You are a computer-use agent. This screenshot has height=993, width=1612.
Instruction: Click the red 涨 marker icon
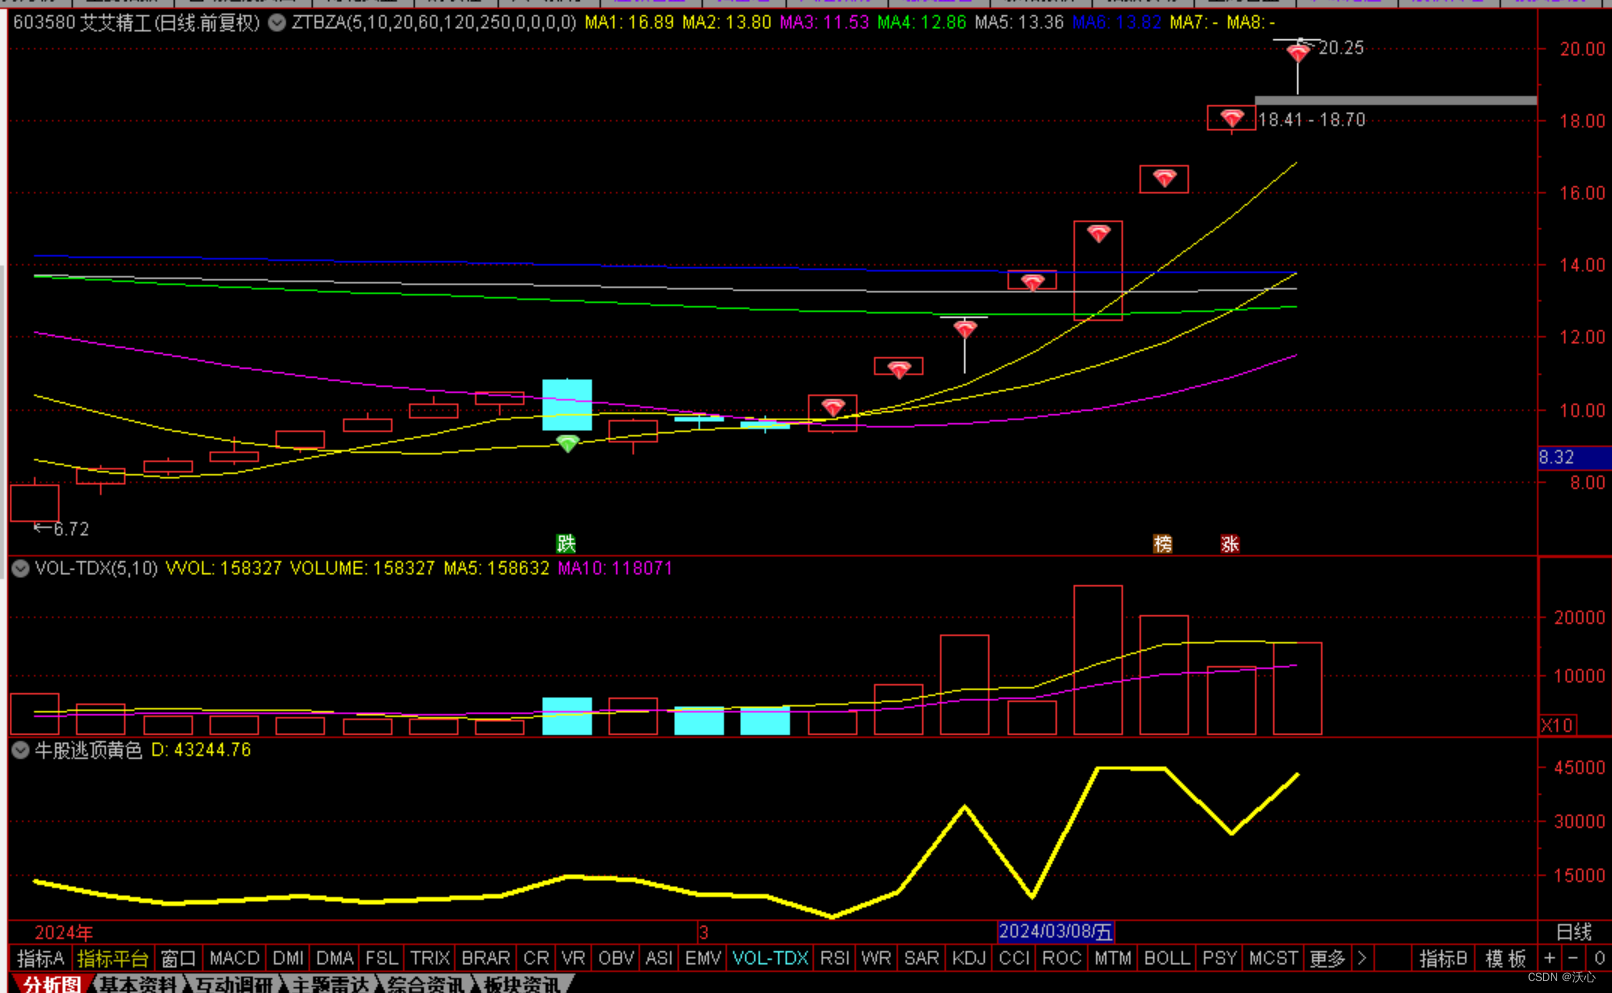[x=1230, y=543]
